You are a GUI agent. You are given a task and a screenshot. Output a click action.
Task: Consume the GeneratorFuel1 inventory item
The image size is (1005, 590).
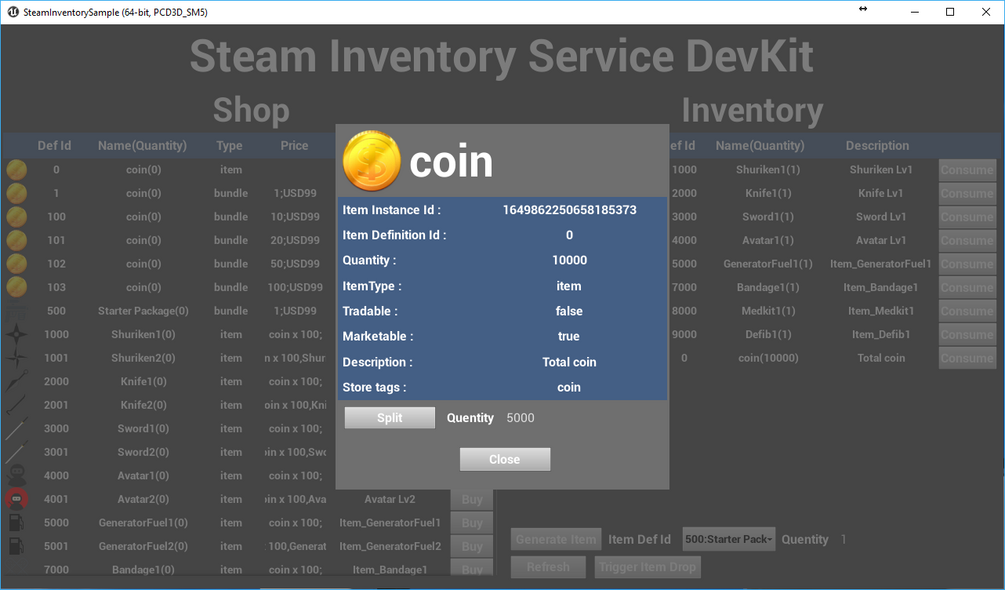pos(967,264)
